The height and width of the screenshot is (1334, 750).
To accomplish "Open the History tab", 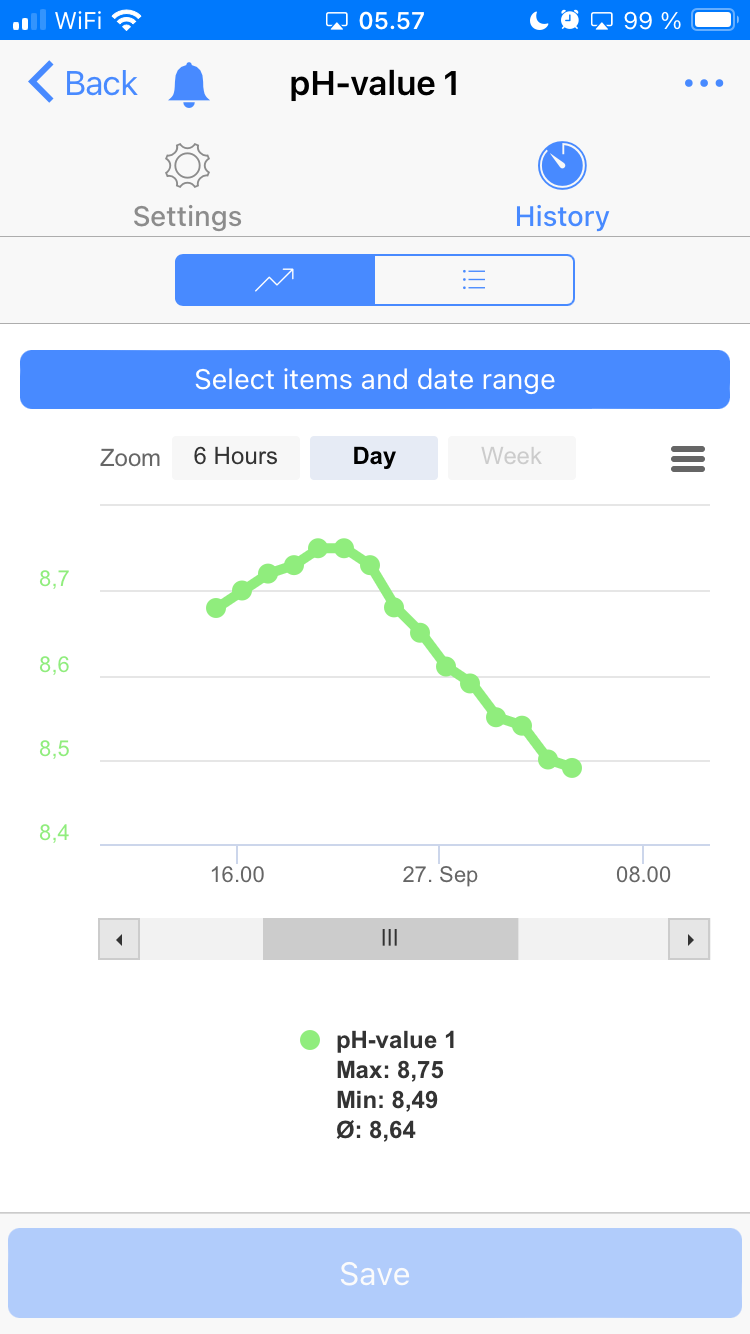I will (562, 216).
